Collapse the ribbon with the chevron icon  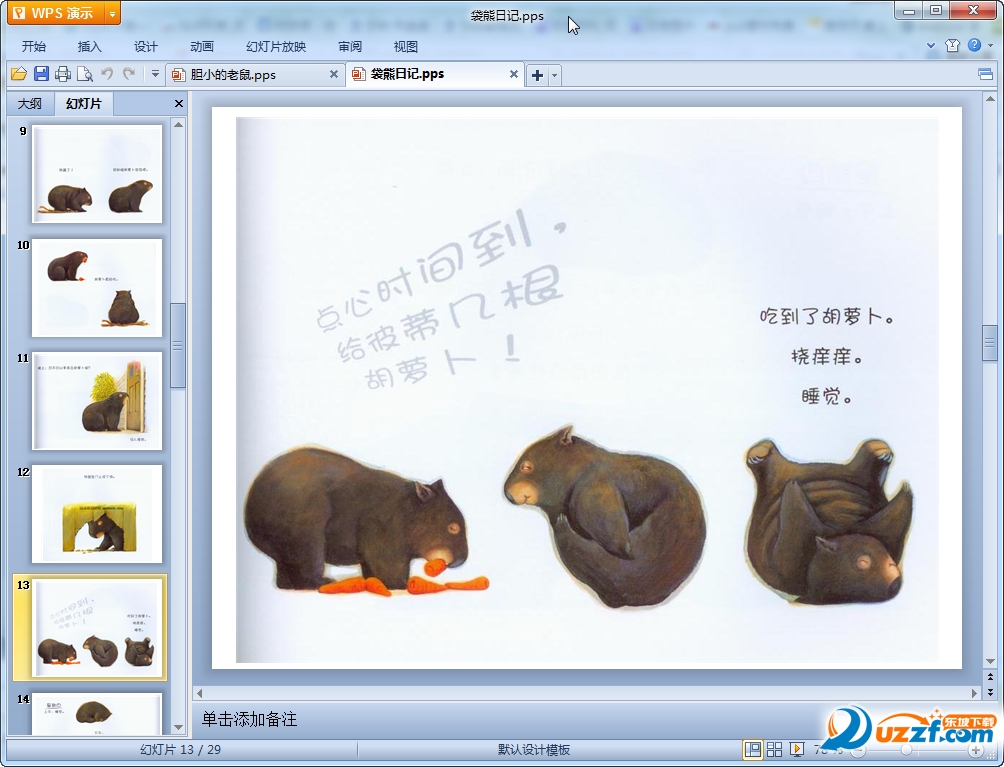pos(931,45)
